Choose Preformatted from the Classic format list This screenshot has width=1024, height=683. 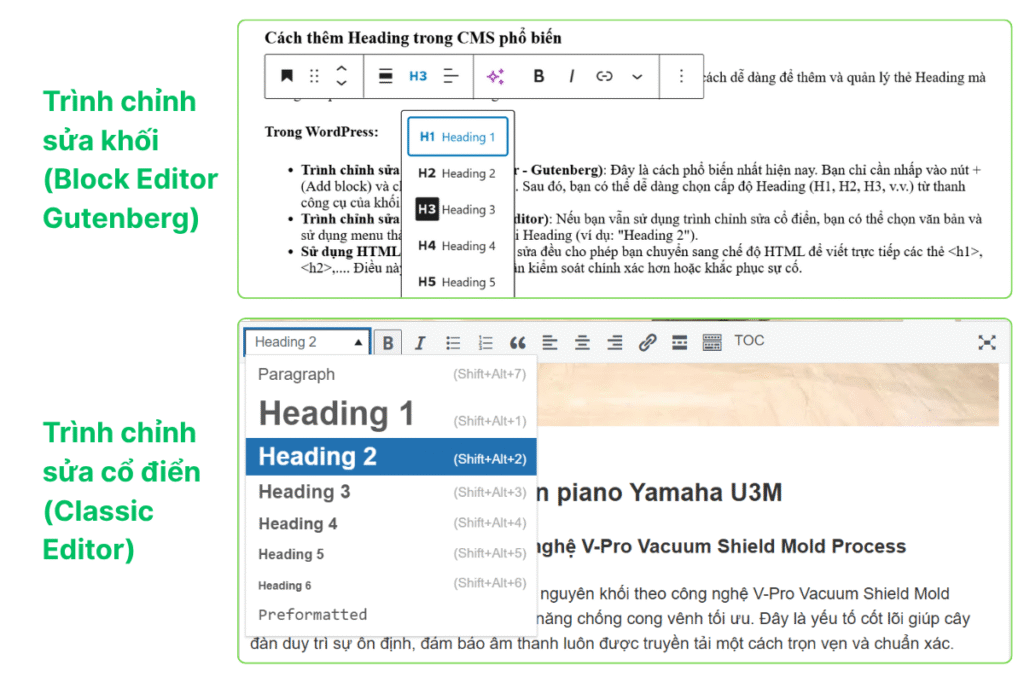click(312, 614)
